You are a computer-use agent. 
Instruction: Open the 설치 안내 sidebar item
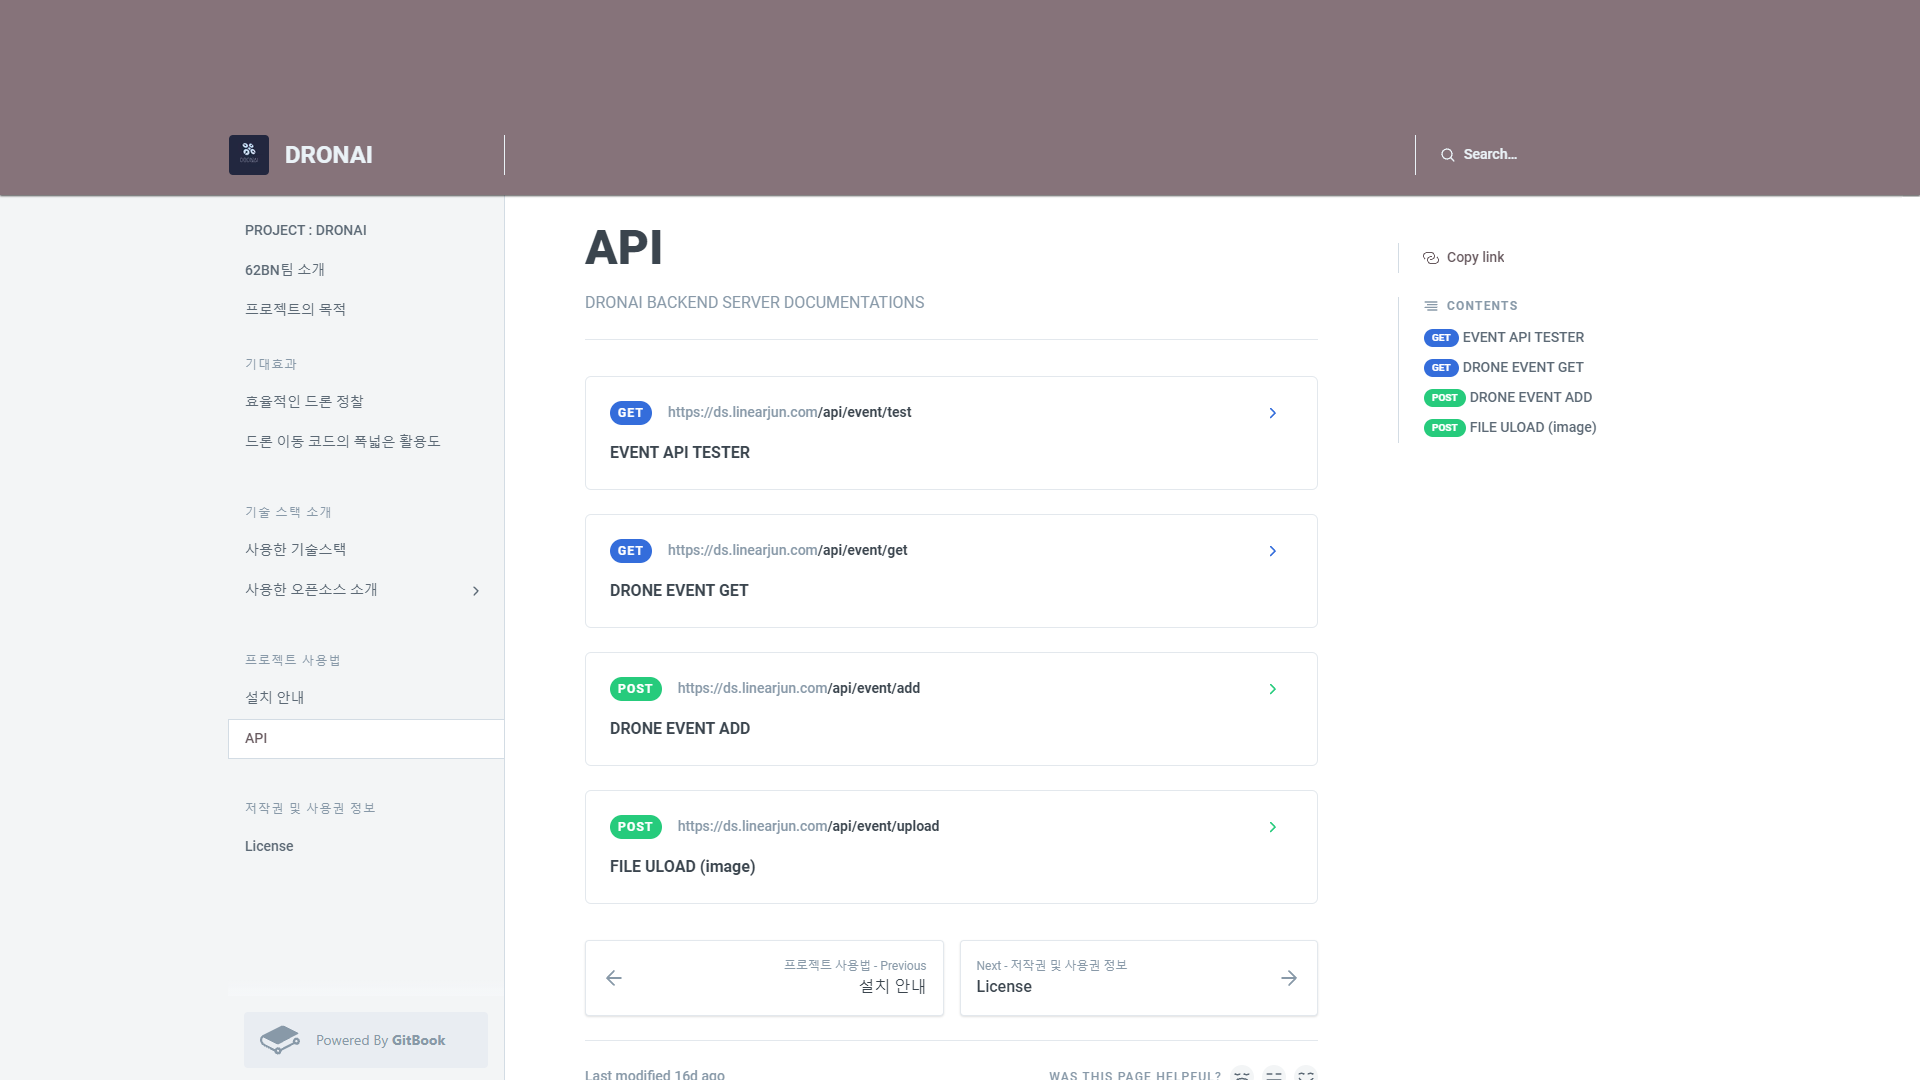(274, 698)
